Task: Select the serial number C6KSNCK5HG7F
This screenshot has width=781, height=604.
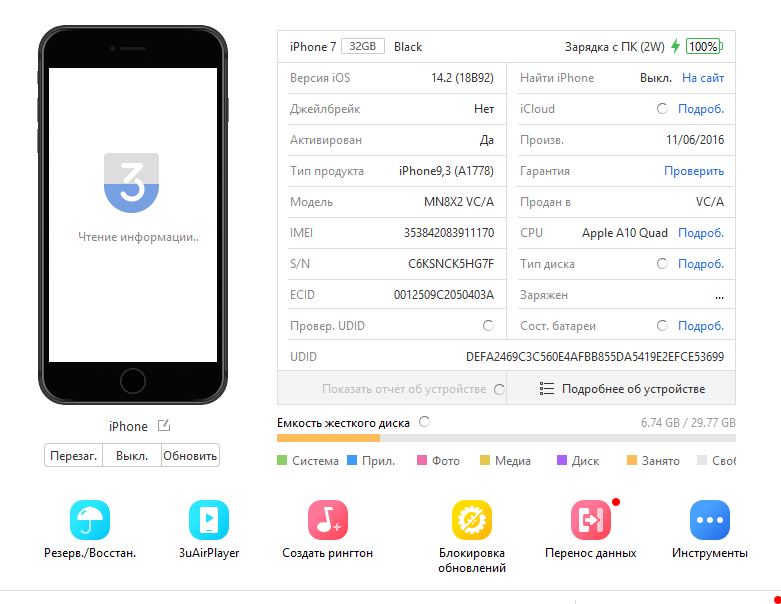Action: click(x=451, y=263)
